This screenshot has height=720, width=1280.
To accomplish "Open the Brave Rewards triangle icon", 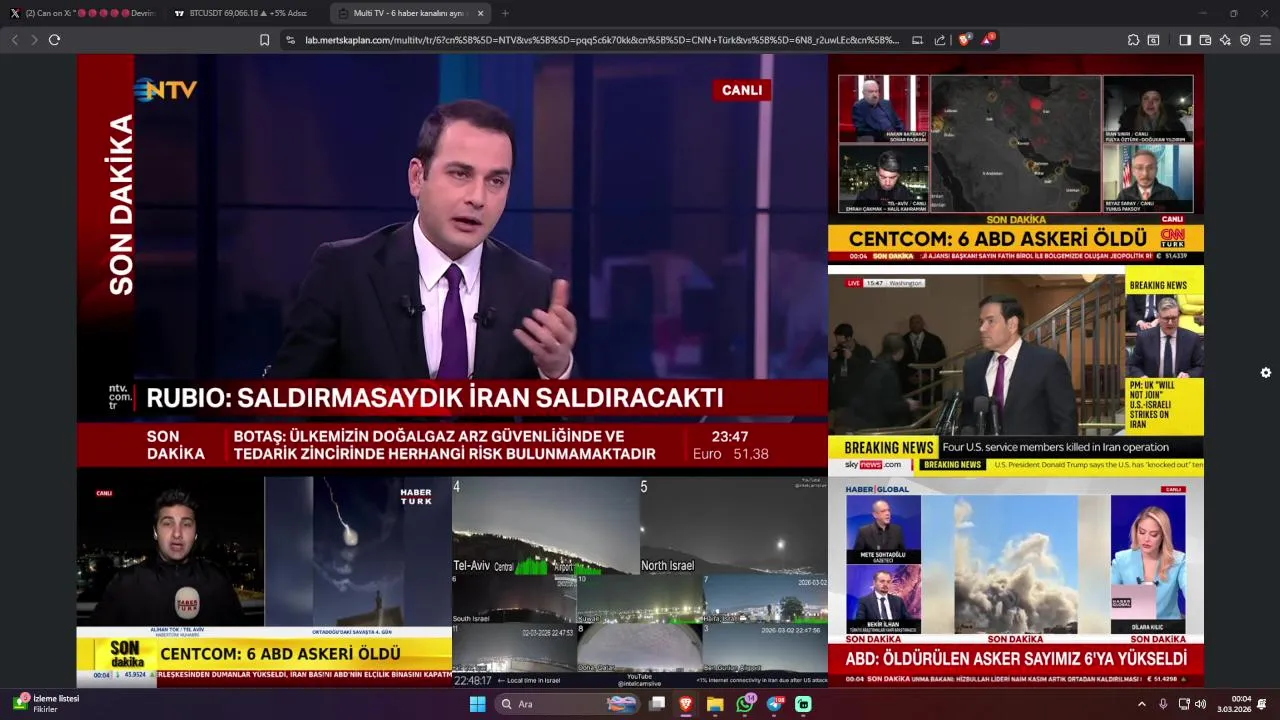I will coord(987,40).
